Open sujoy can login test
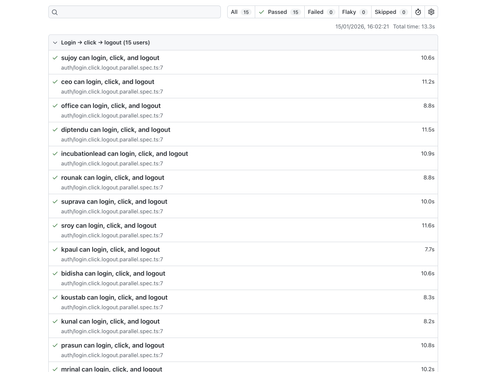 pyautogui.click(x=110, y=58)
